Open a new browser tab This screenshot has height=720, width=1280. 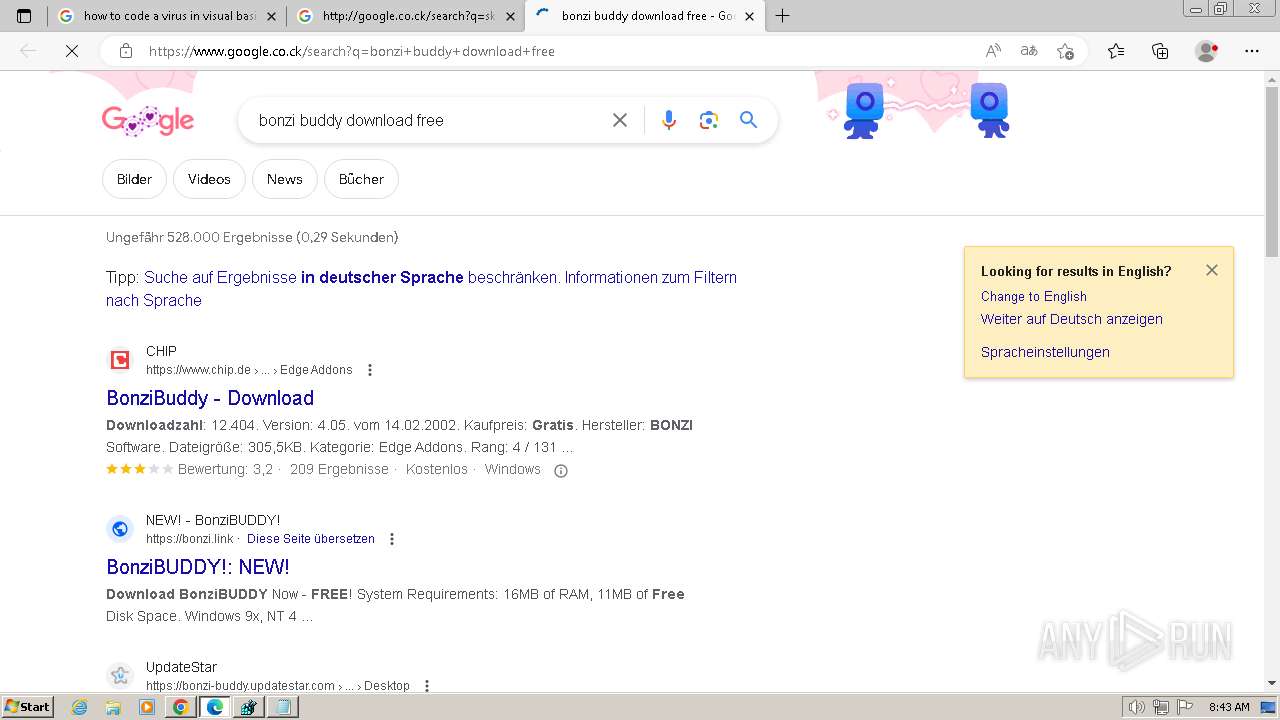pos(783,16)
